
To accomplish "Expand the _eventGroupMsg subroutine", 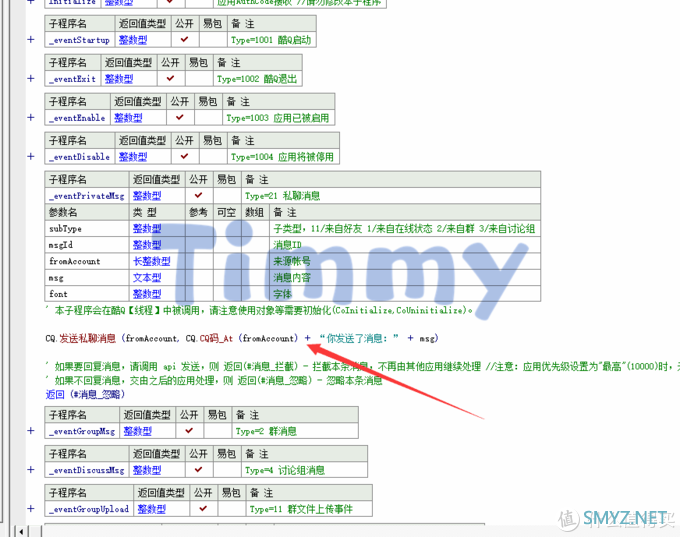I will (31, 431).
